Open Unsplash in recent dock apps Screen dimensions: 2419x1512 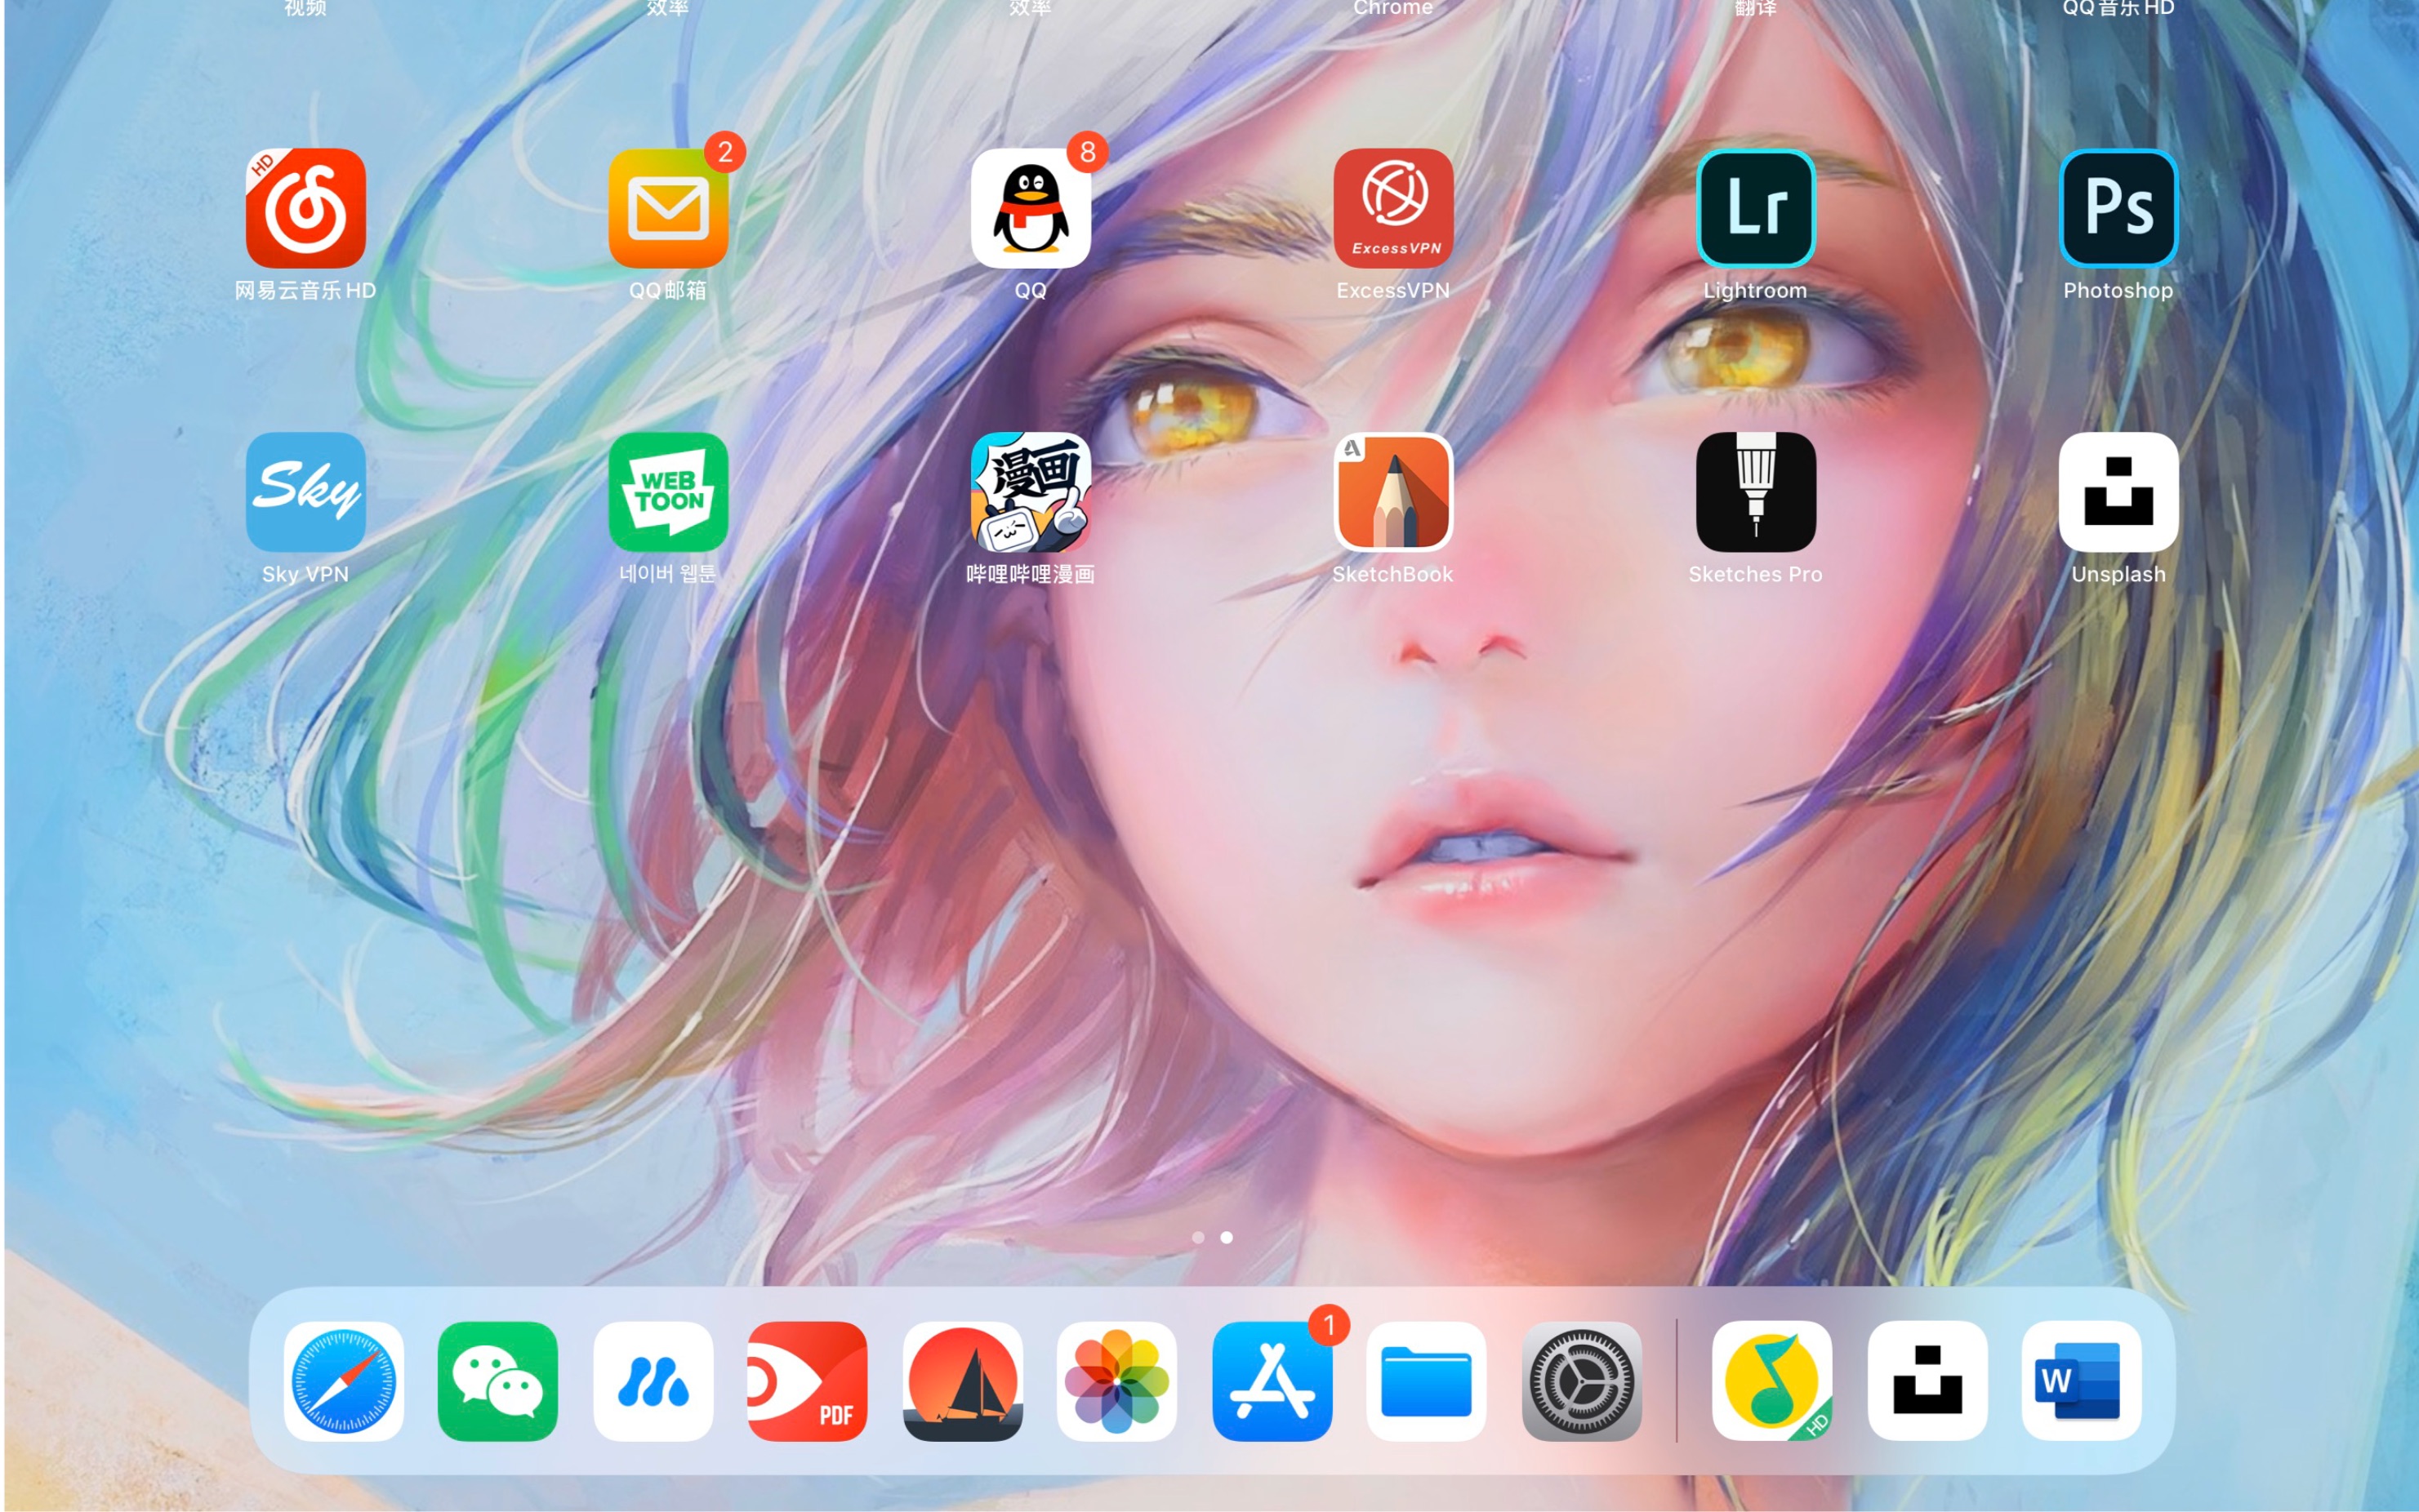click(1927, 1381)
